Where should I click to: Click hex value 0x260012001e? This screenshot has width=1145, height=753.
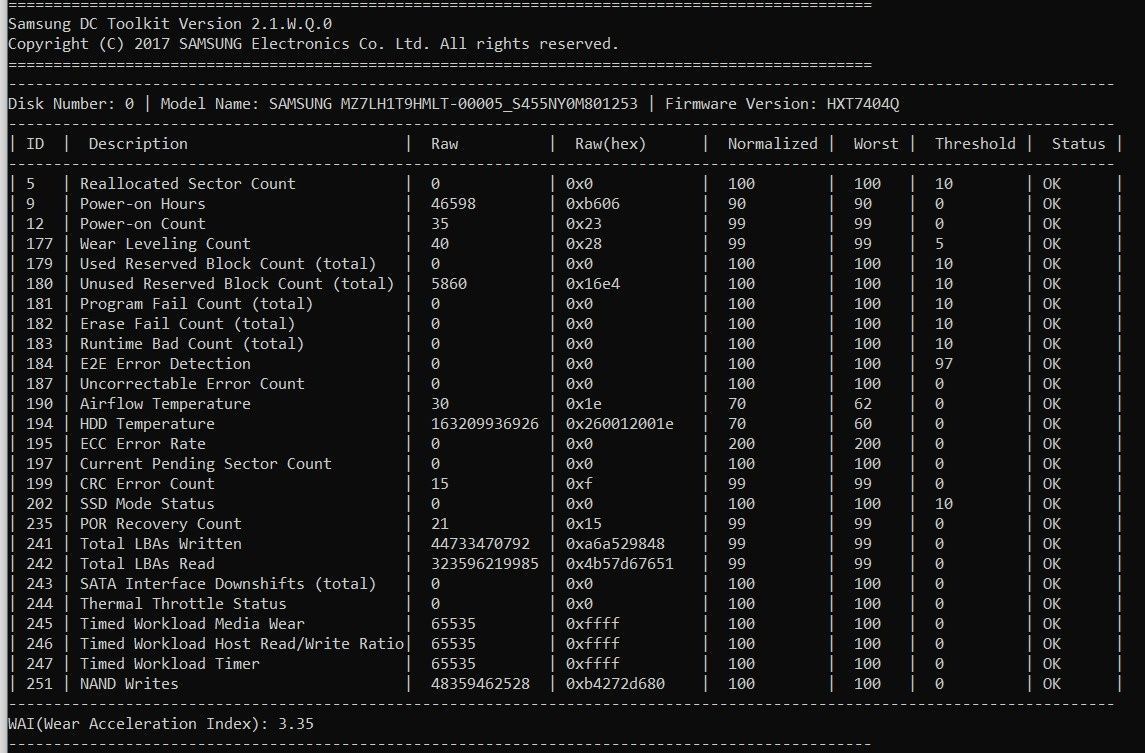point(619,424)
